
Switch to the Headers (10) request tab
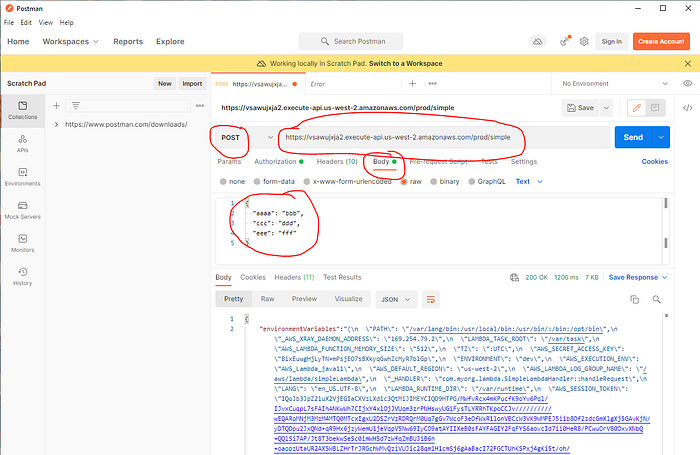click(337, 162)
